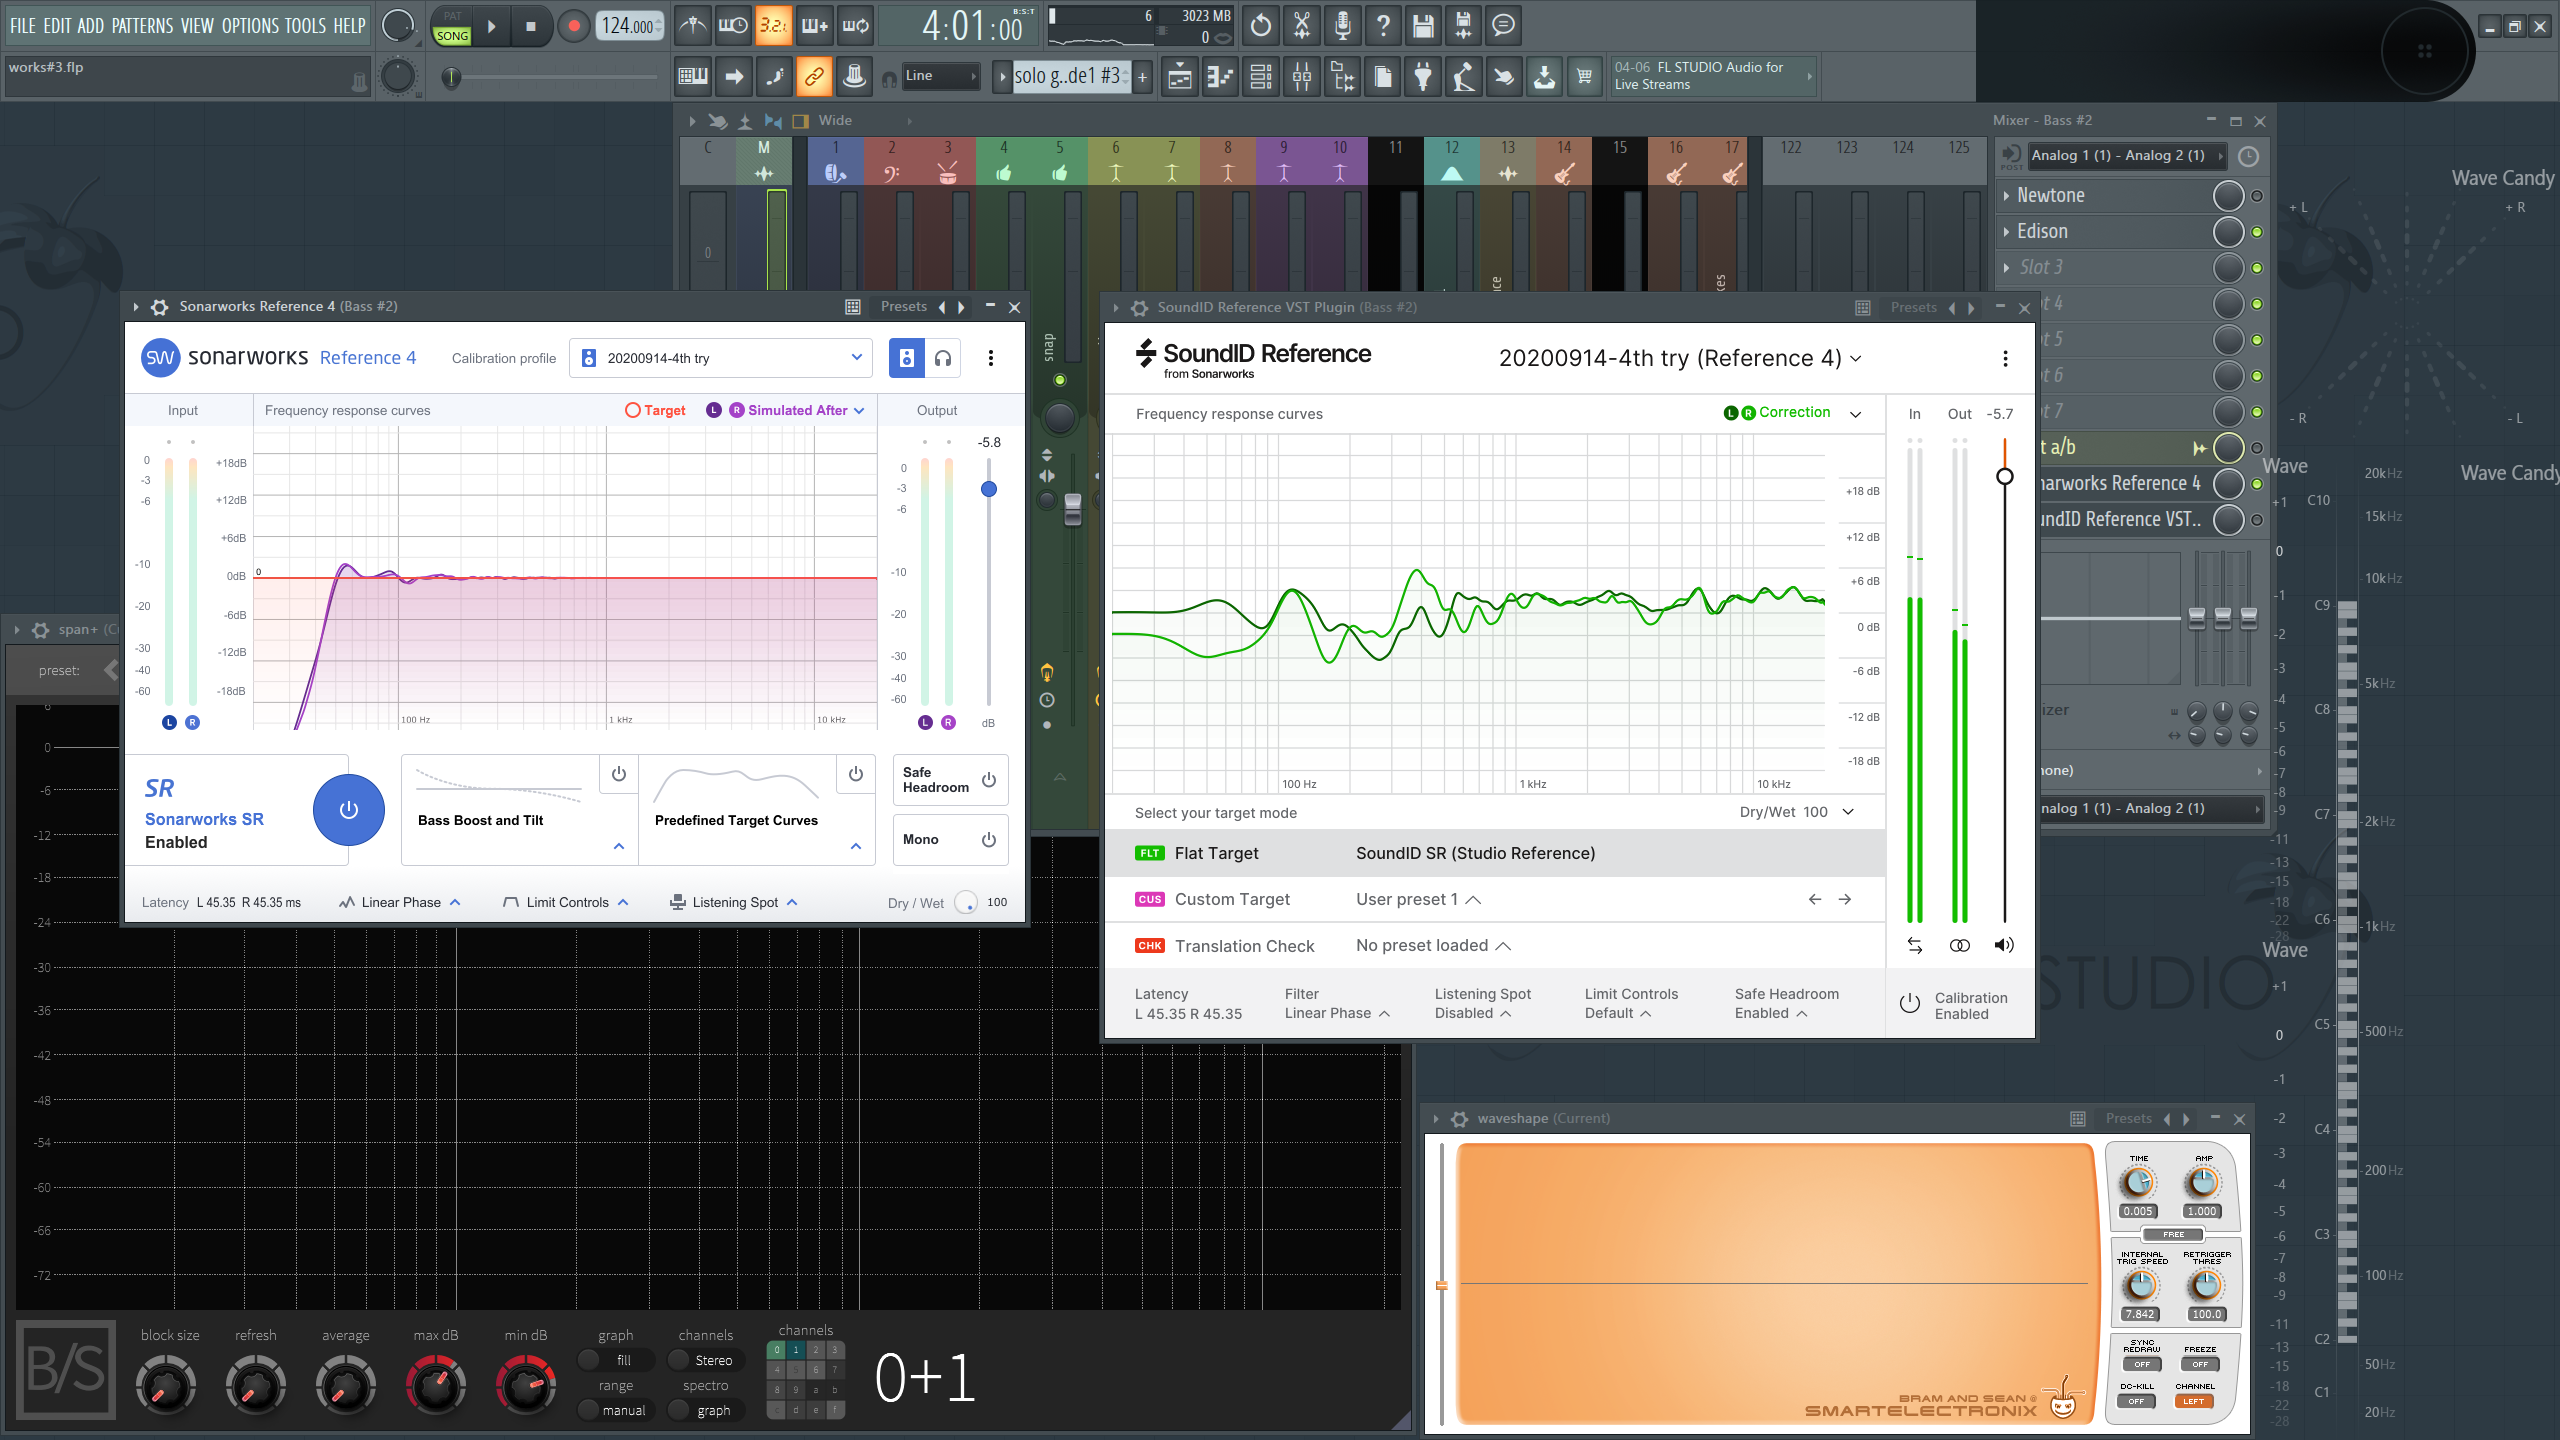This screenshot has width=2560, height=1440.
Task: Select headphone output mode in Reference 4
Action: pyautogui.click(x=943, y=358)
